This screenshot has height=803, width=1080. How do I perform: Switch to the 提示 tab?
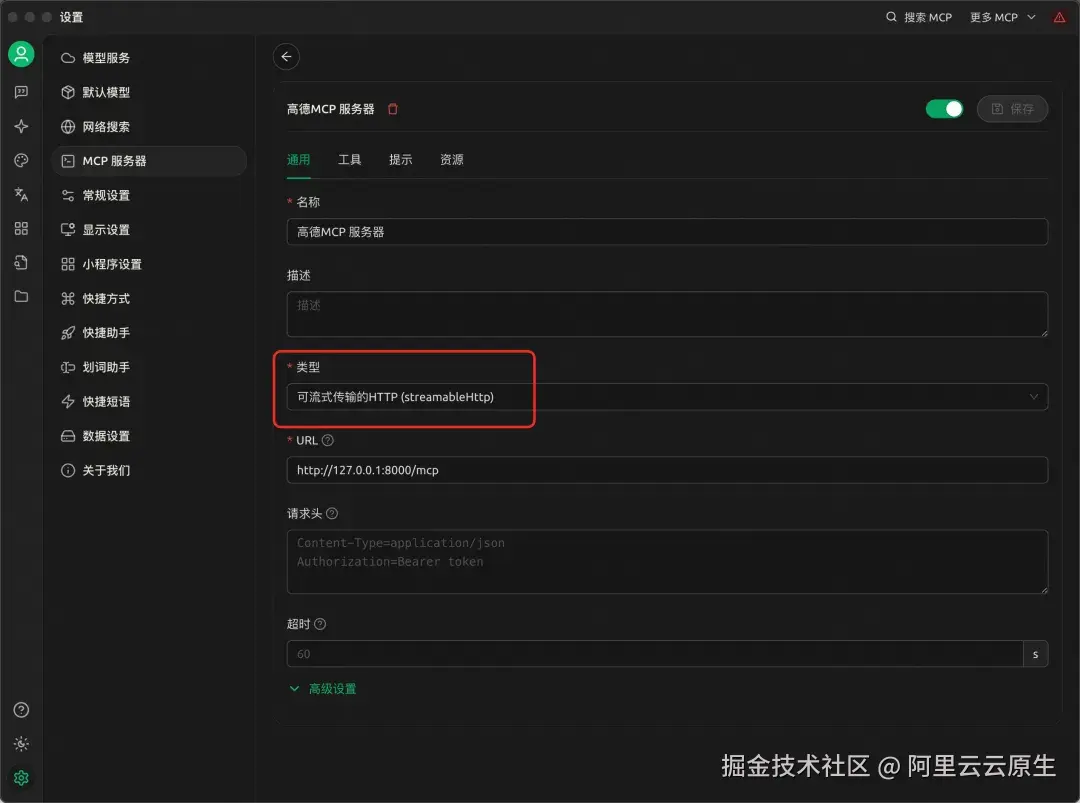click(400, 160)
